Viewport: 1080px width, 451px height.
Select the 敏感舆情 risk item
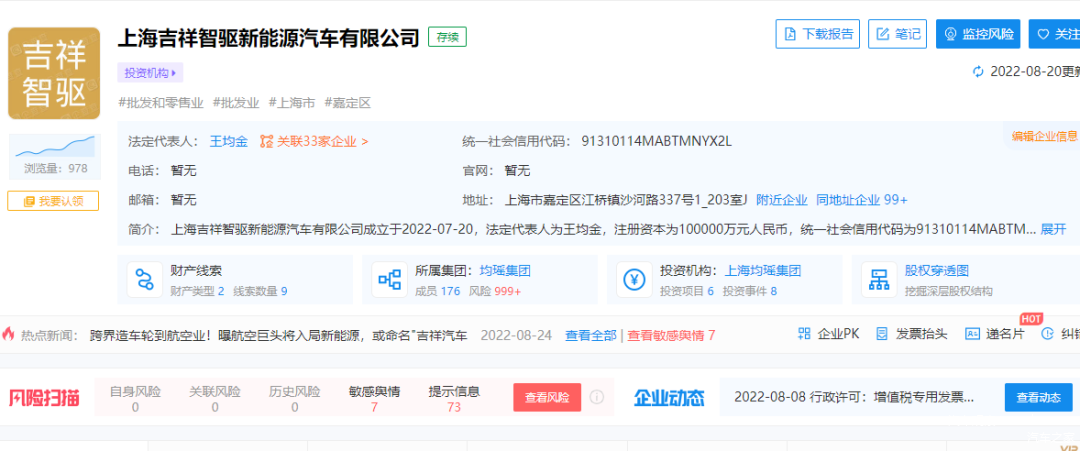coord(374,398)
